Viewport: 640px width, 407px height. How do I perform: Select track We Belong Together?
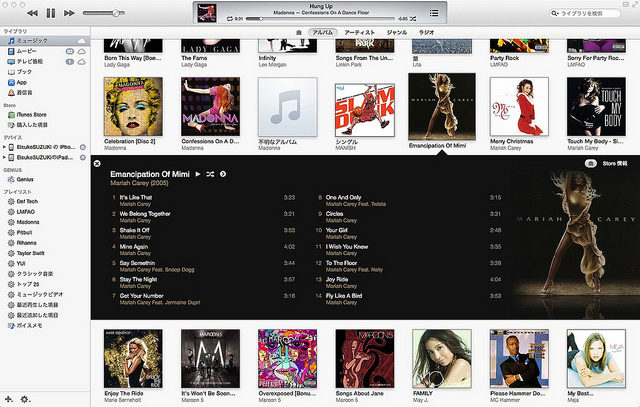point(145,214)
